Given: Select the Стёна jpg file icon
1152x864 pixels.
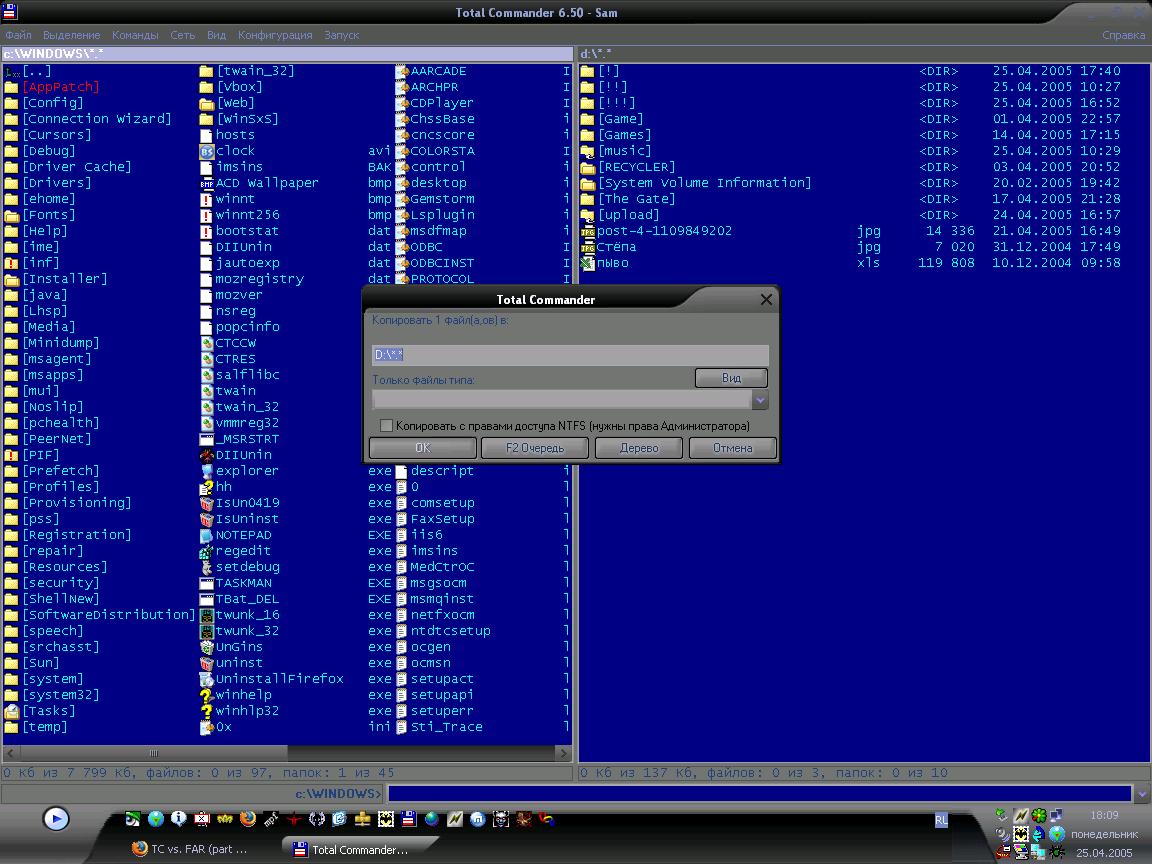Looking at the screenshot, I should pos(587,247).
